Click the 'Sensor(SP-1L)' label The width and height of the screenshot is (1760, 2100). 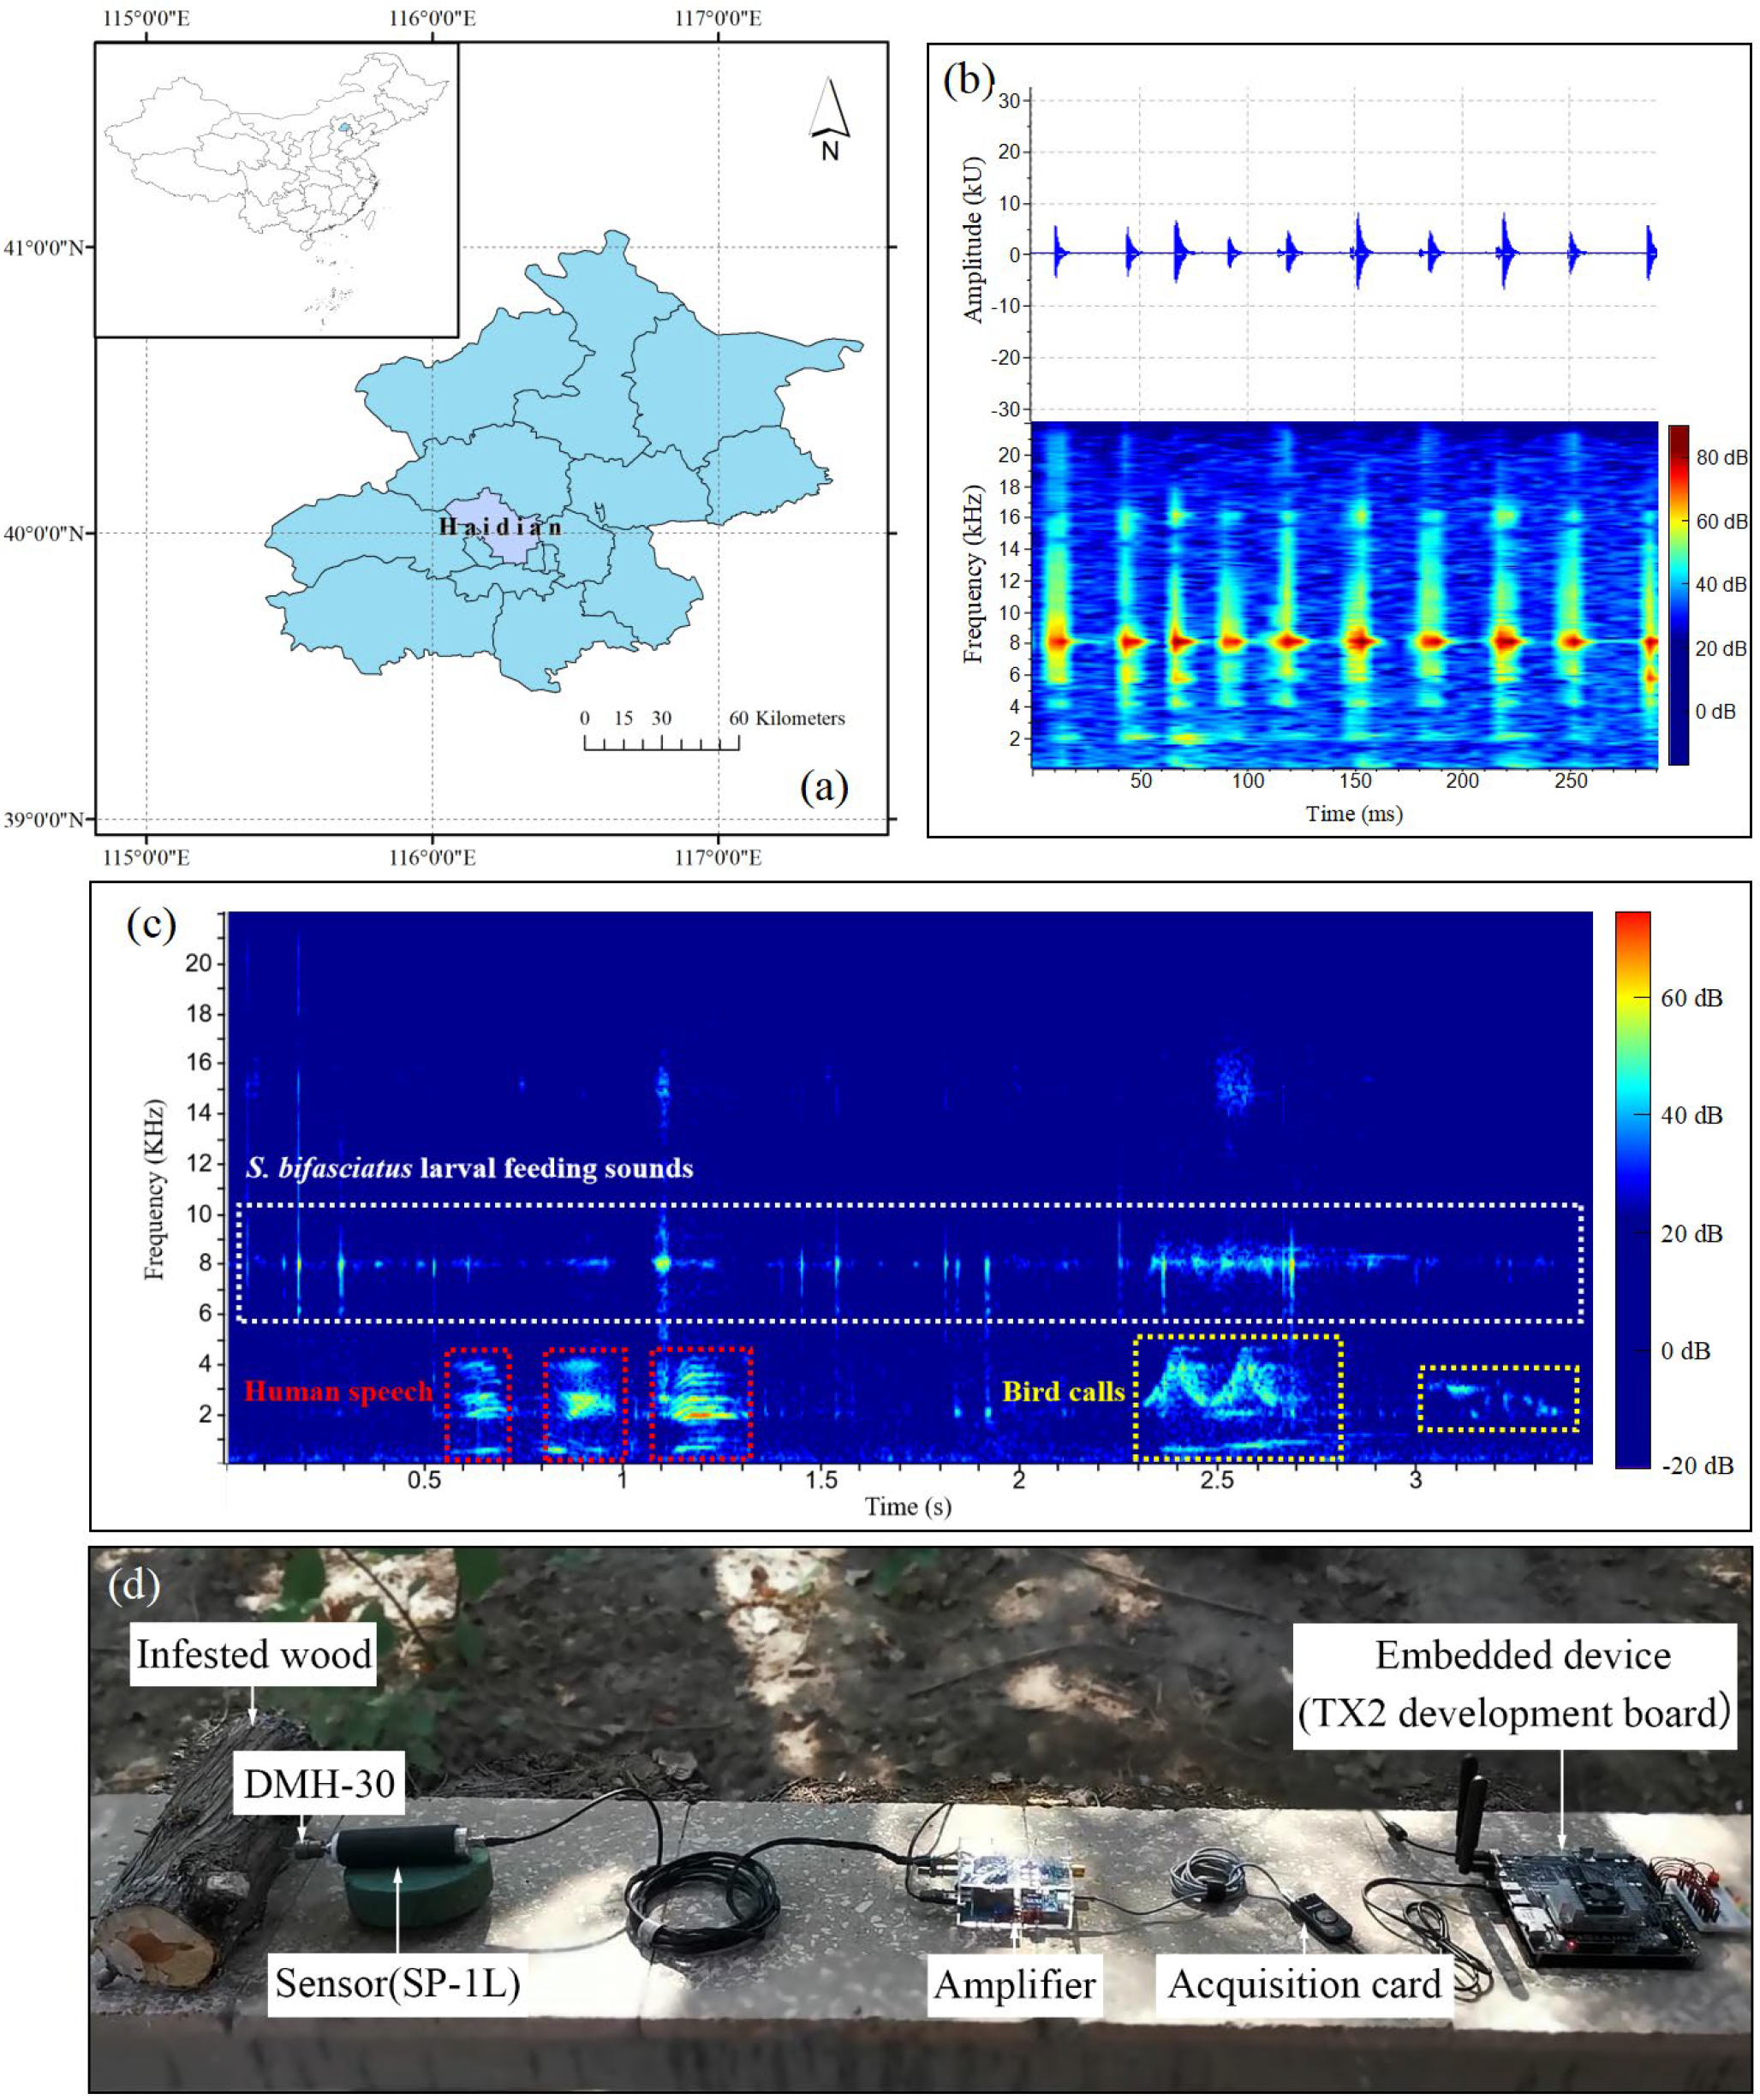[398, 1983]
